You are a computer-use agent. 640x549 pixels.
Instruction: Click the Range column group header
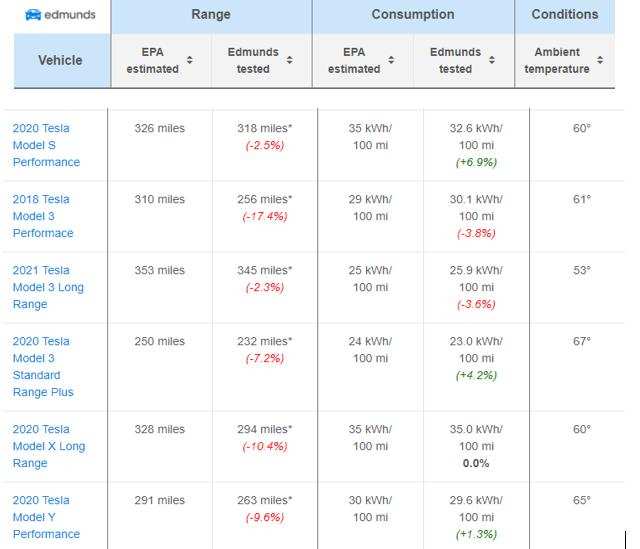[x=211, y=15]
